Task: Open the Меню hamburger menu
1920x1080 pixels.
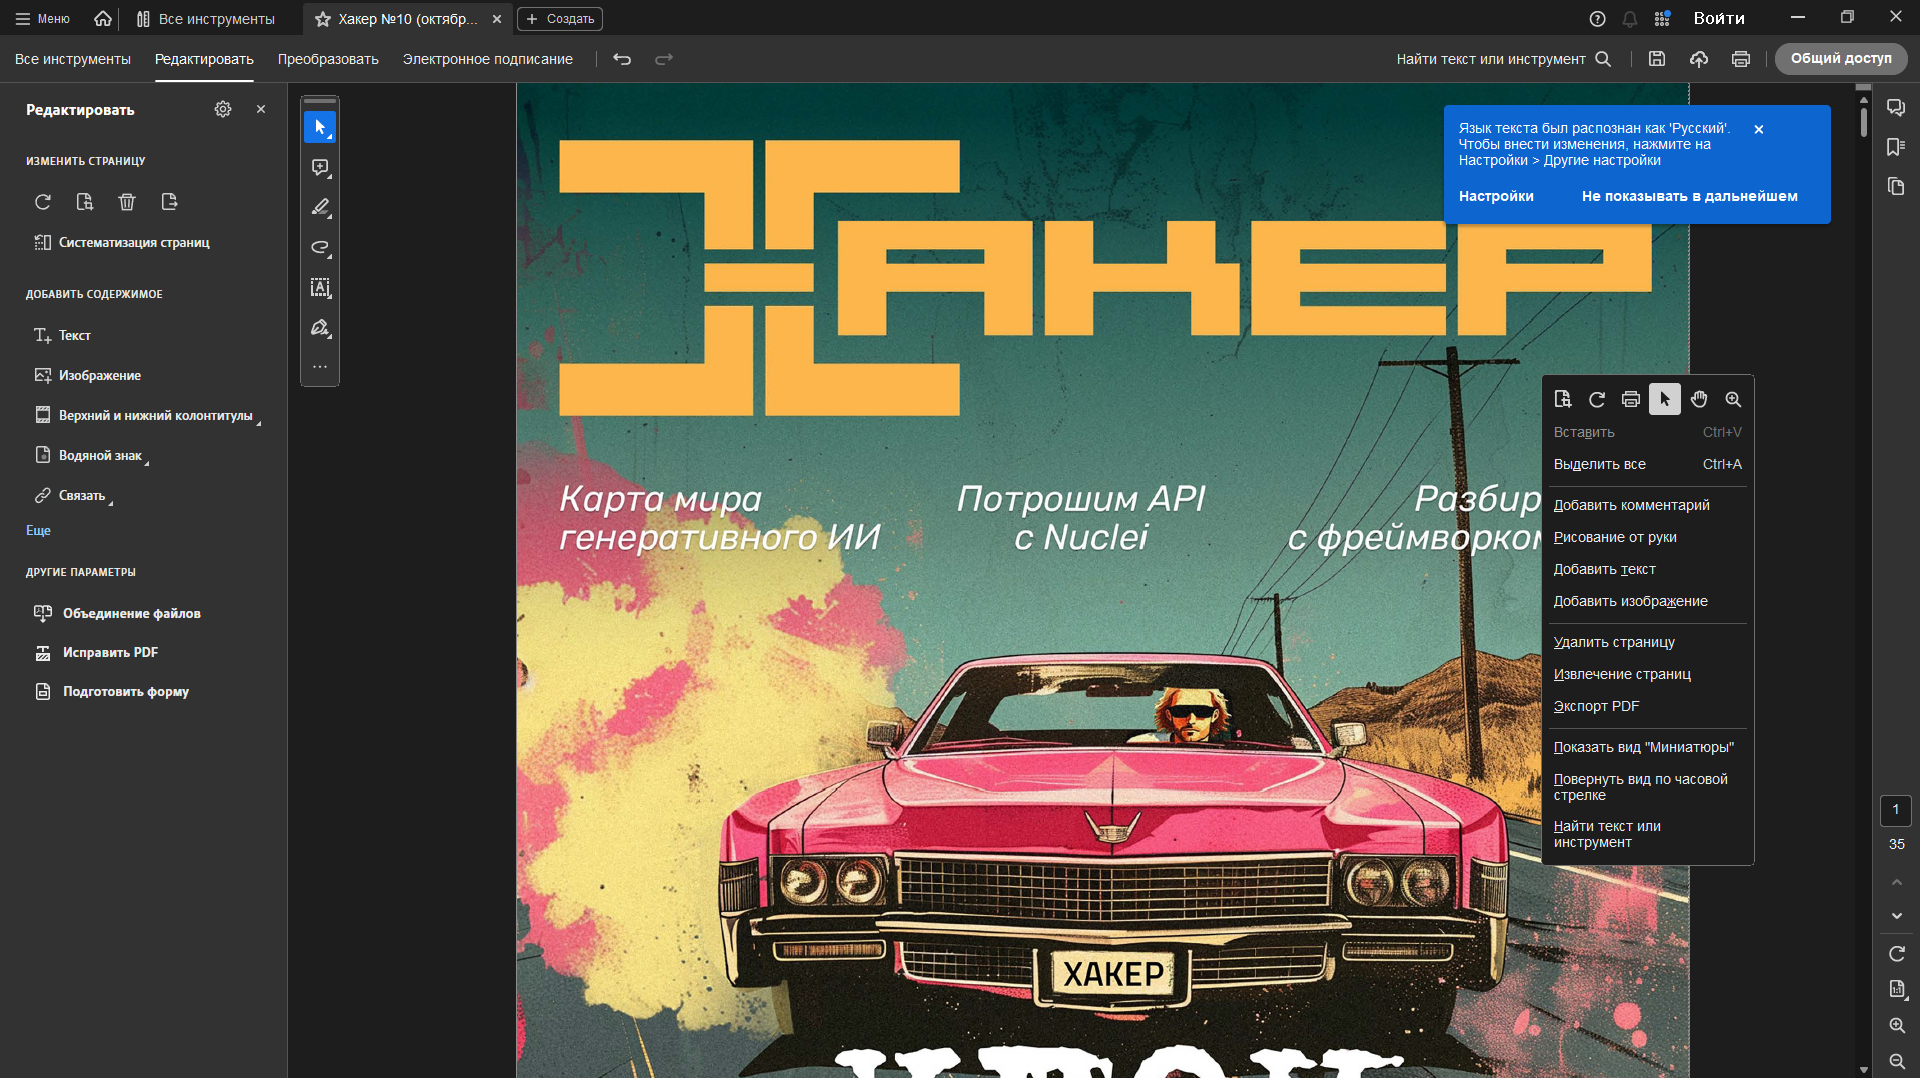Action: tap(42, 18)
